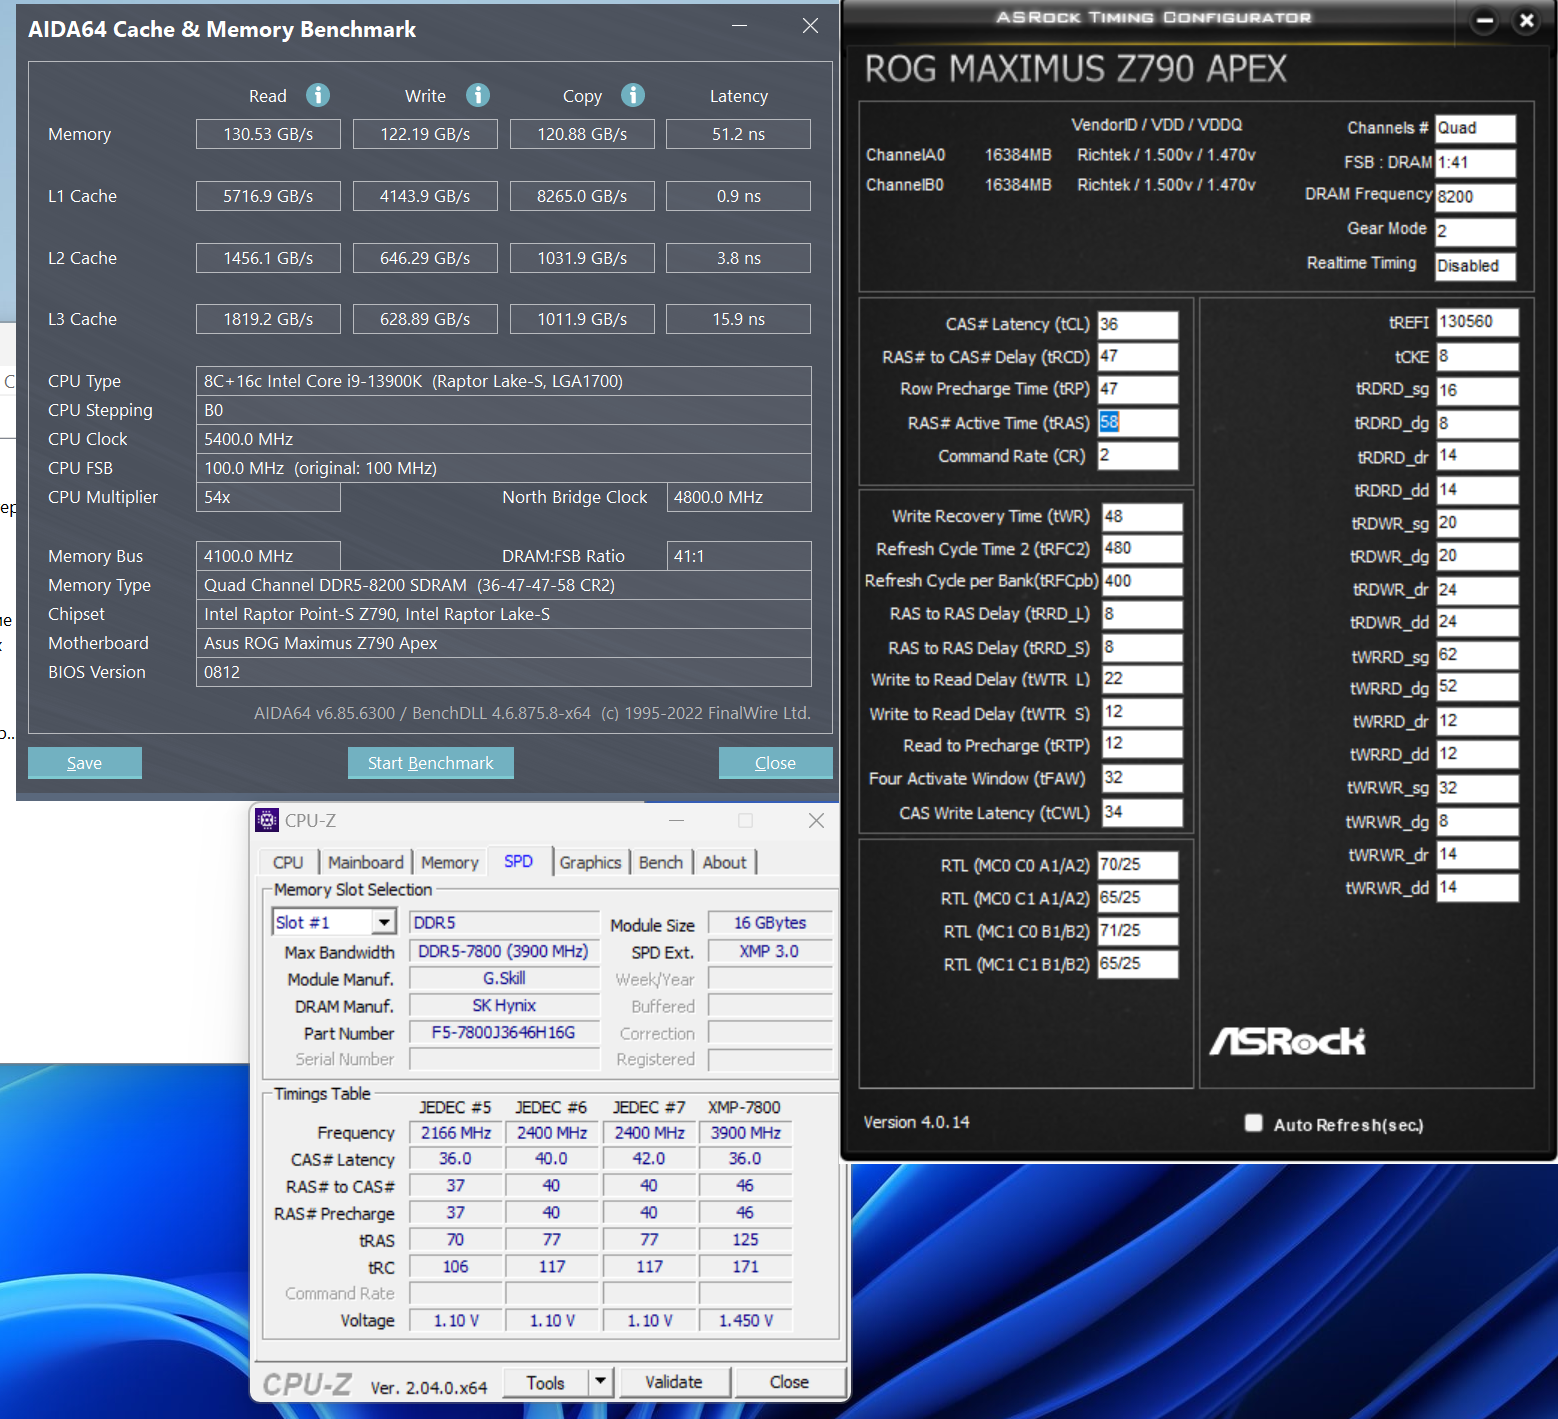Viewport: 1558px width, 1419px height.
Task: Click the Max Bandwidth DDR5-7800 value
Action: point(504,951)
